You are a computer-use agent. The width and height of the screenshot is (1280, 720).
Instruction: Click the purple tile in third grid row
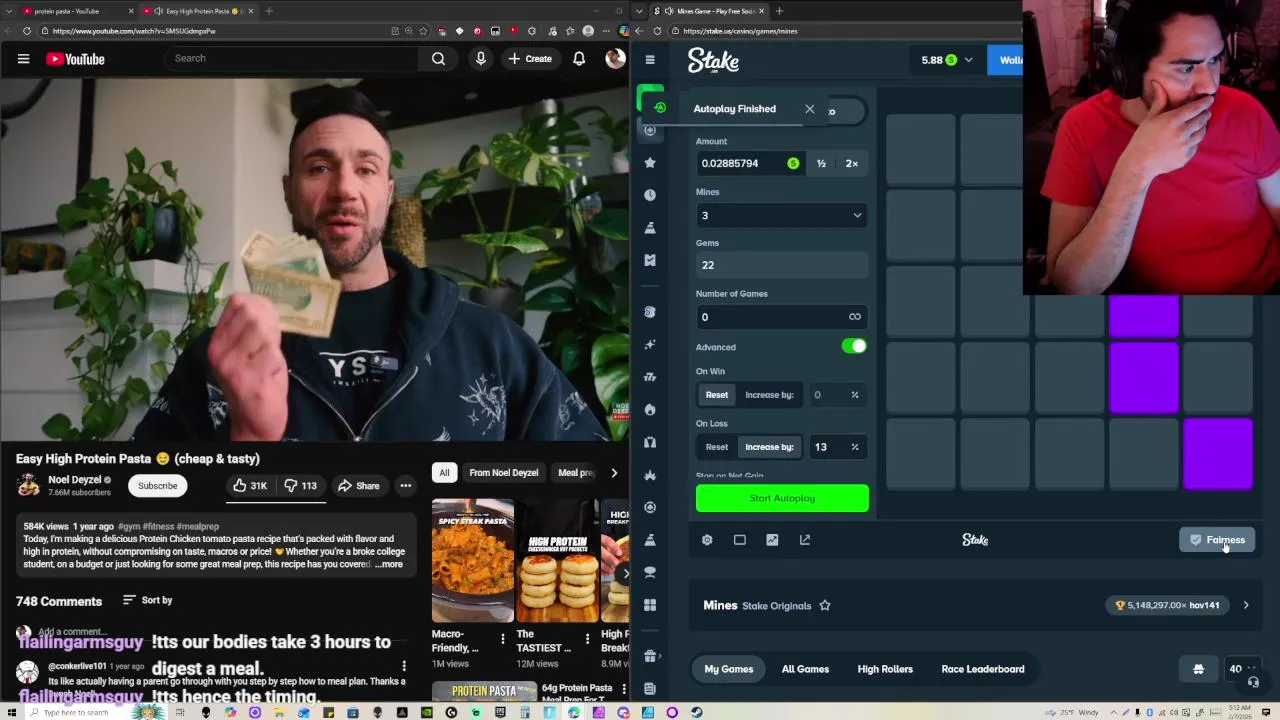click(x=1144, y=317)
